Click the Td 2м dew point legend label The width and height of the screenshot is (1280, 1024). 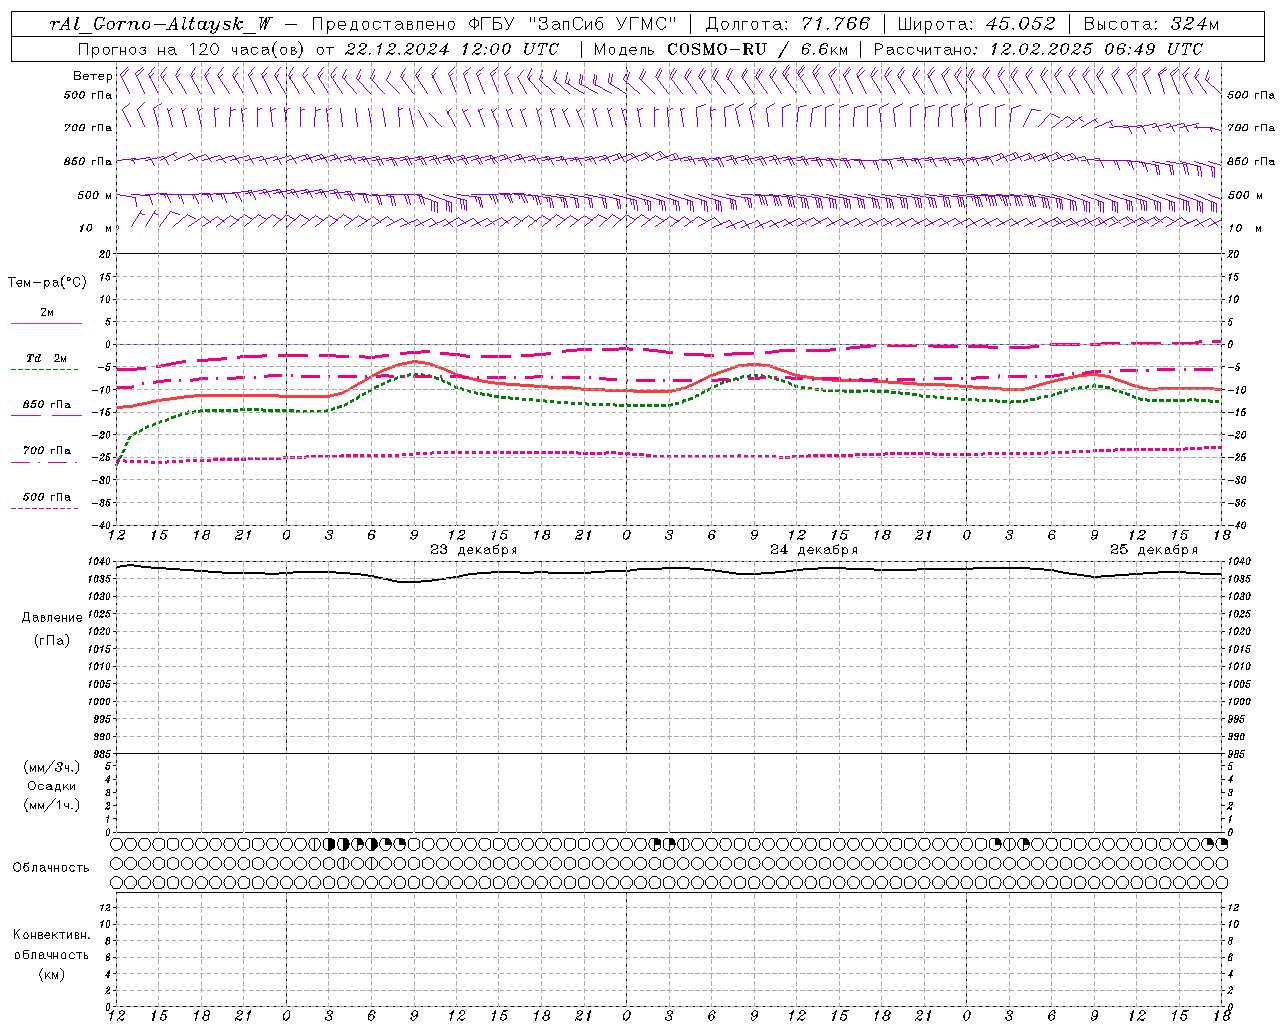pyautogui.click(x=47, y=358)
